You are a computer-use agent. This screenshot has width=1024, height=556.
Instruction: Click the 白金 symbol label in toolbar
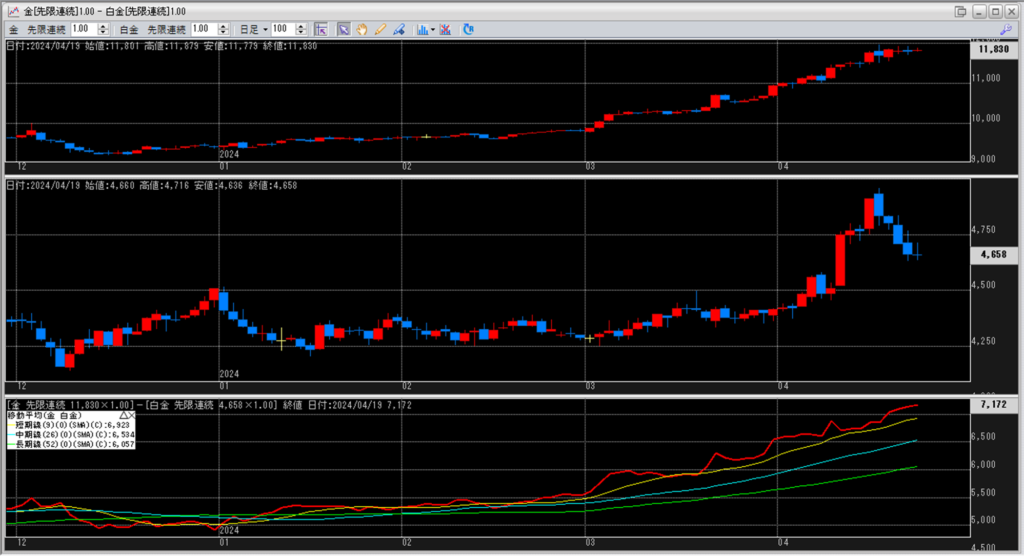tap(130, 30)
